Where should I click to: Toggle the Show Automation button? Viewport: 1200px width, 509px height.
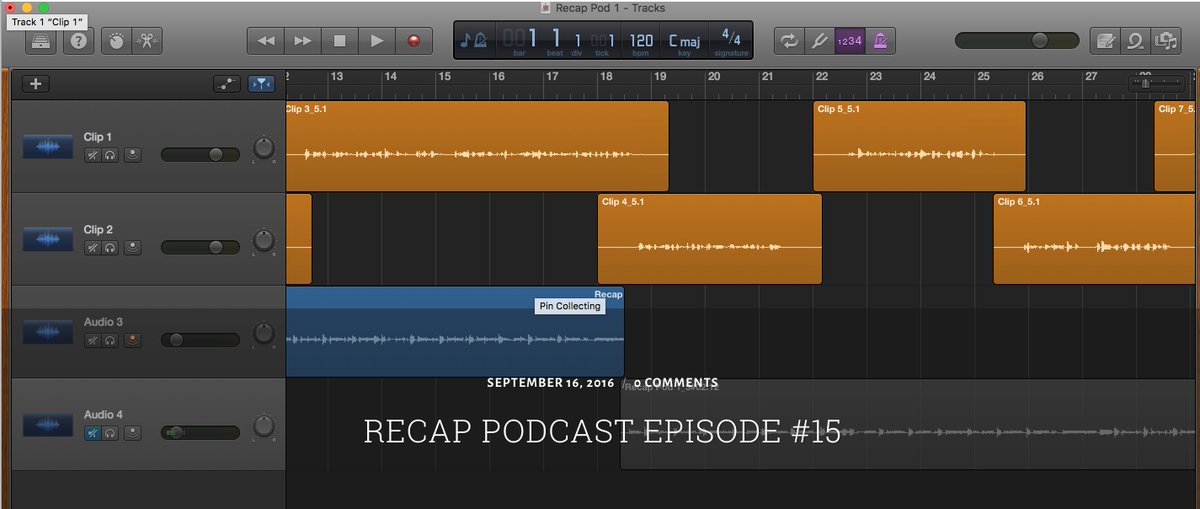point(227,85)
